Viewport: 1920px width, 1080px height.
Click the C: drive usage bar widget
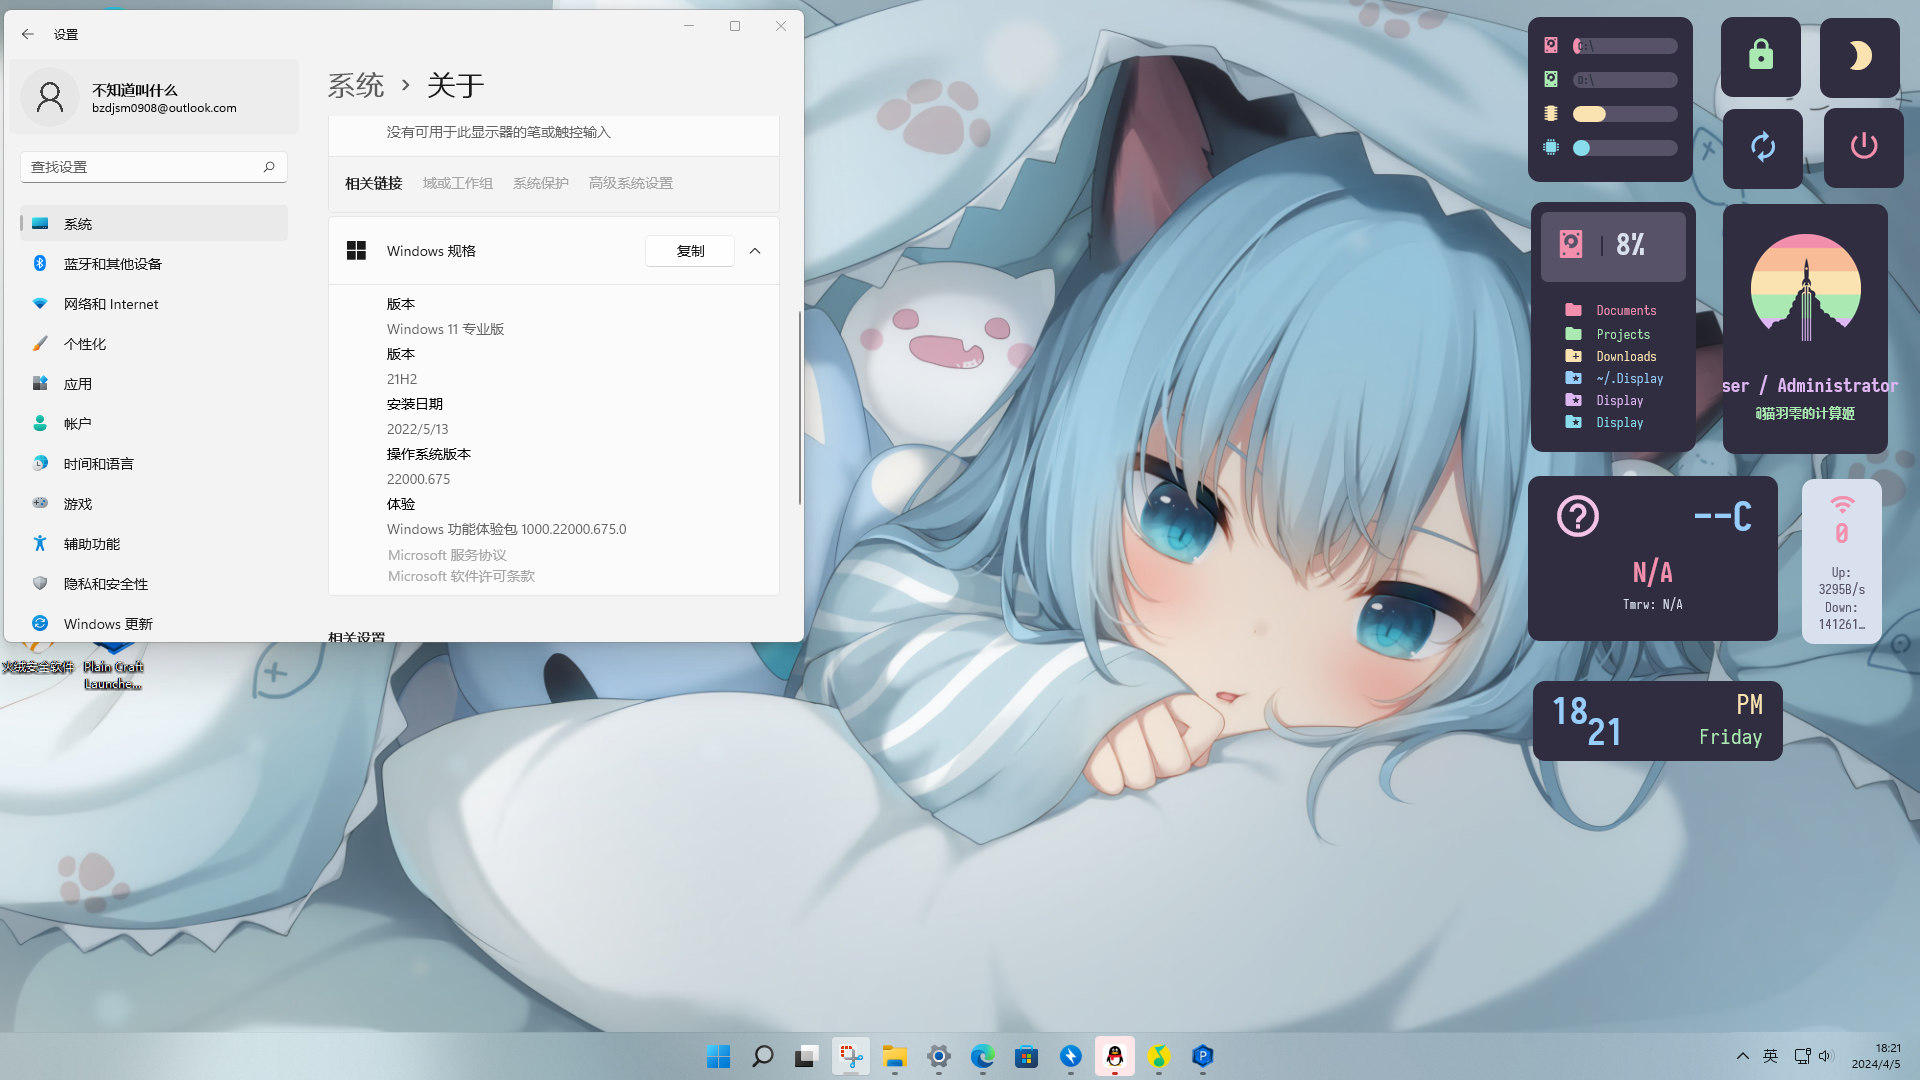click(1625, 46)
